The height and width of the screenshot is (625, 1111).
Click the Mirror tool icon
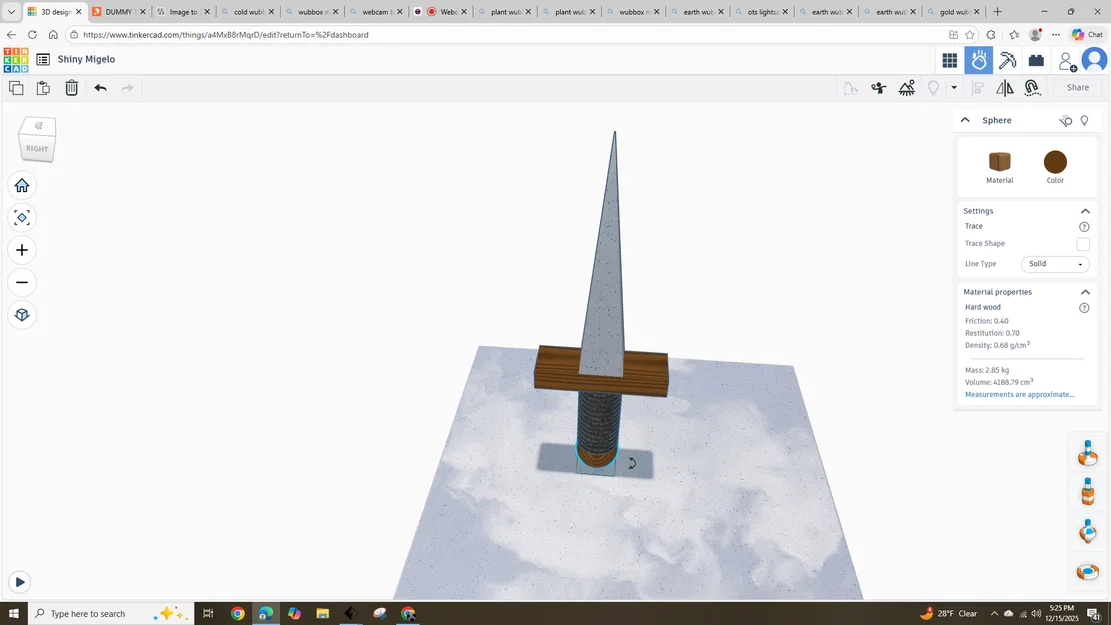point(1005,88)
